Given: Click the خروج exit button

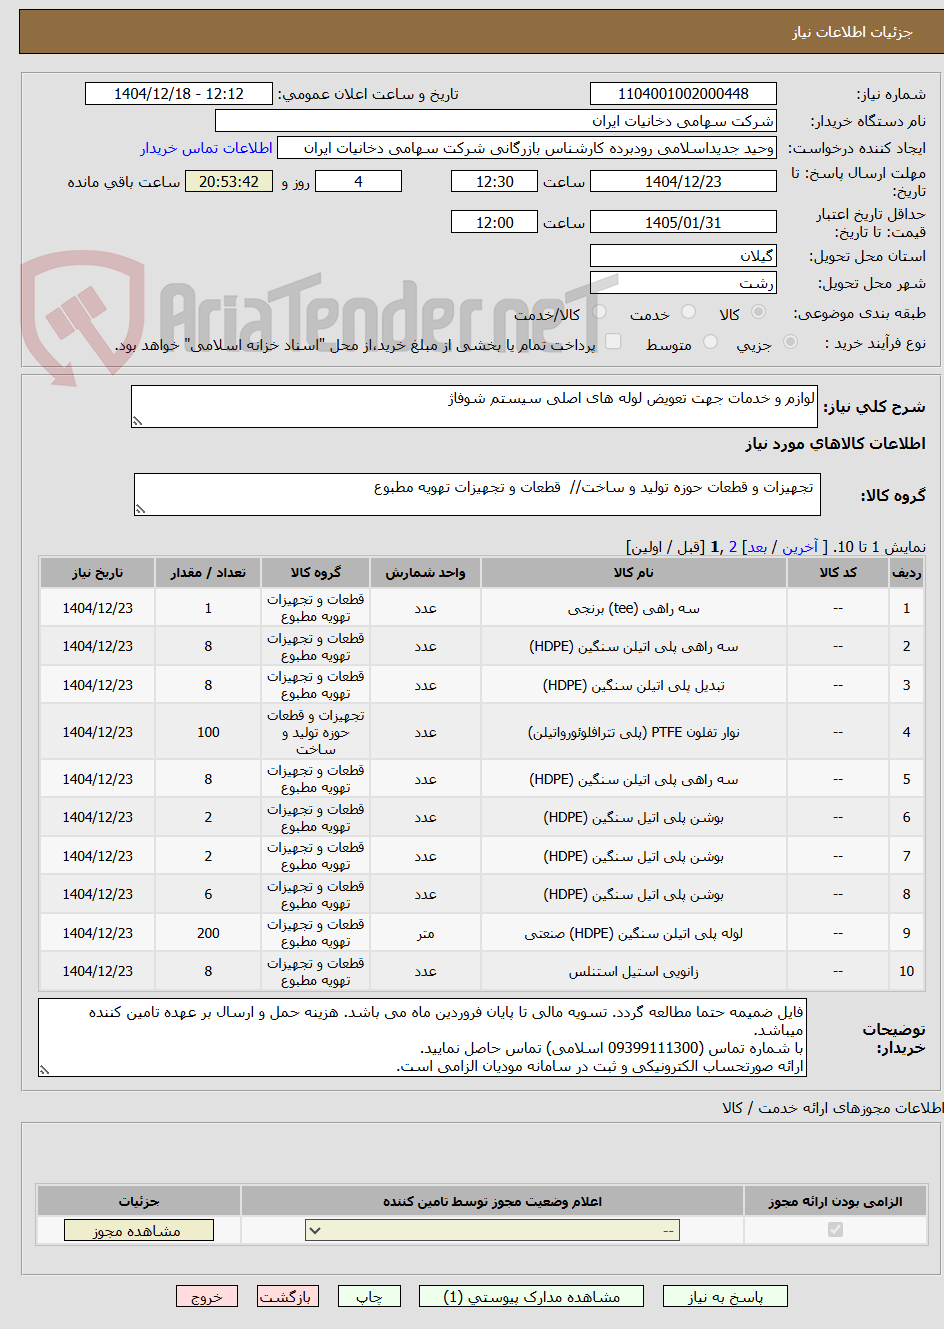Looking at the screenshot, I should pyautogui.click(x=206, y=1297).
